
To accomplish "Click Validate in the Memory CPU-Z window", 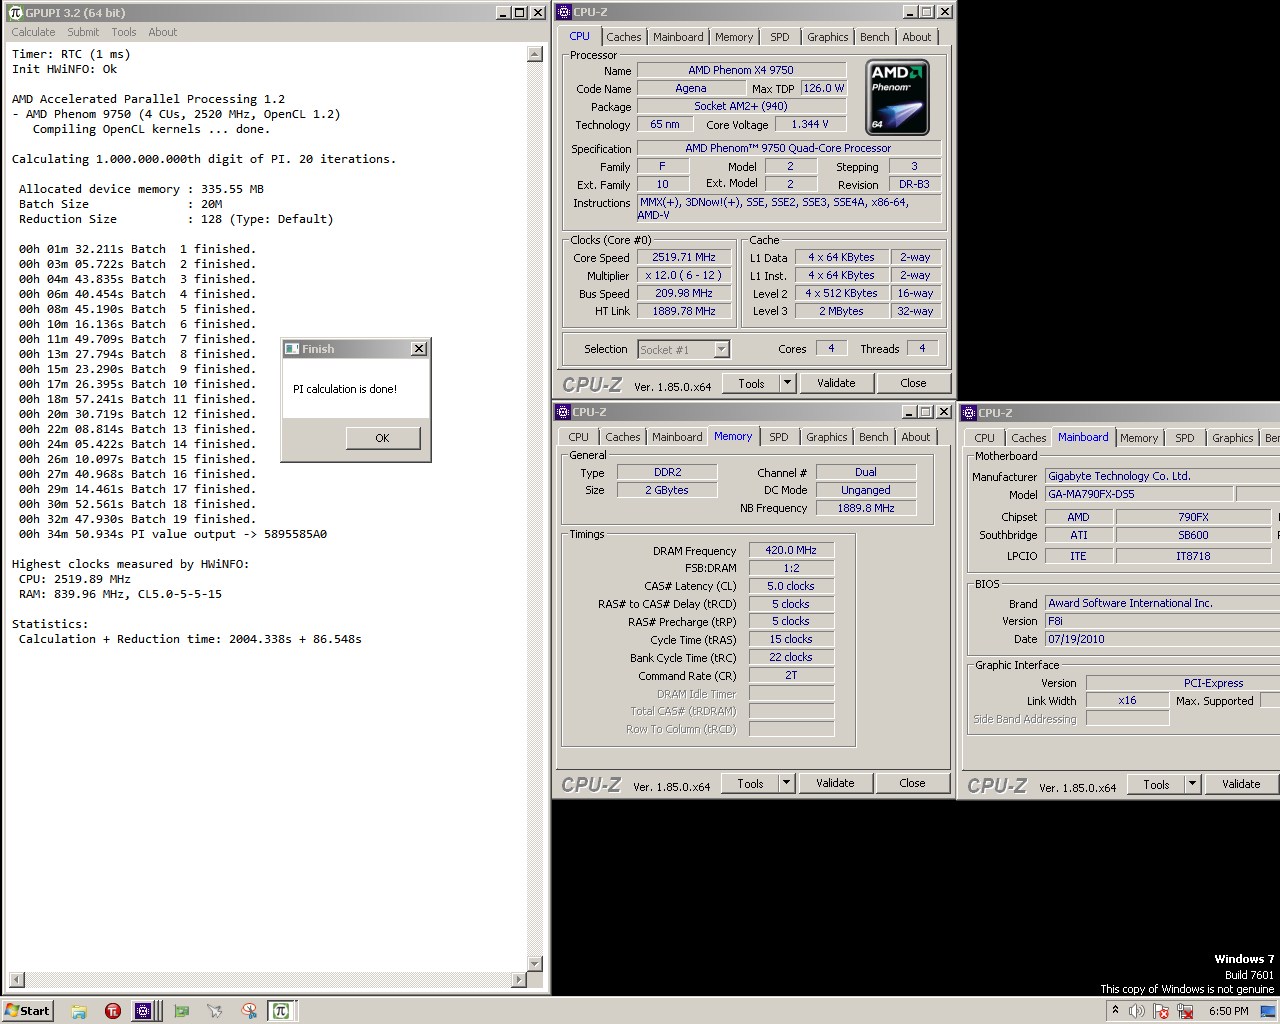I will pos(835,783).
